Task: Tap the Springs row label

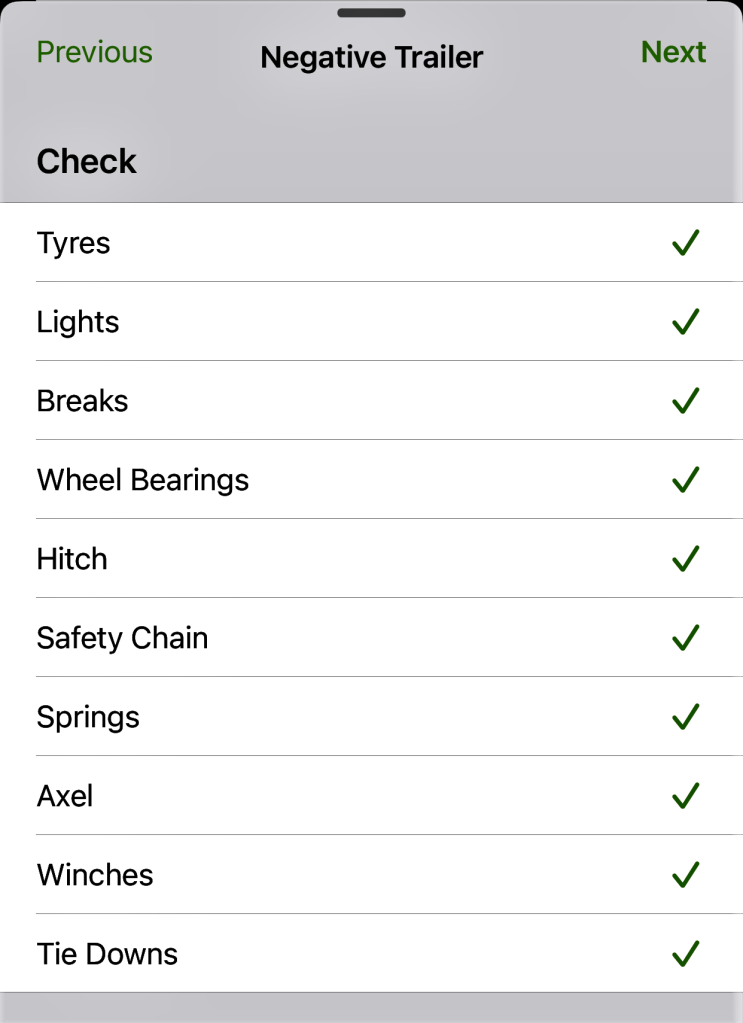Action: 88,717
